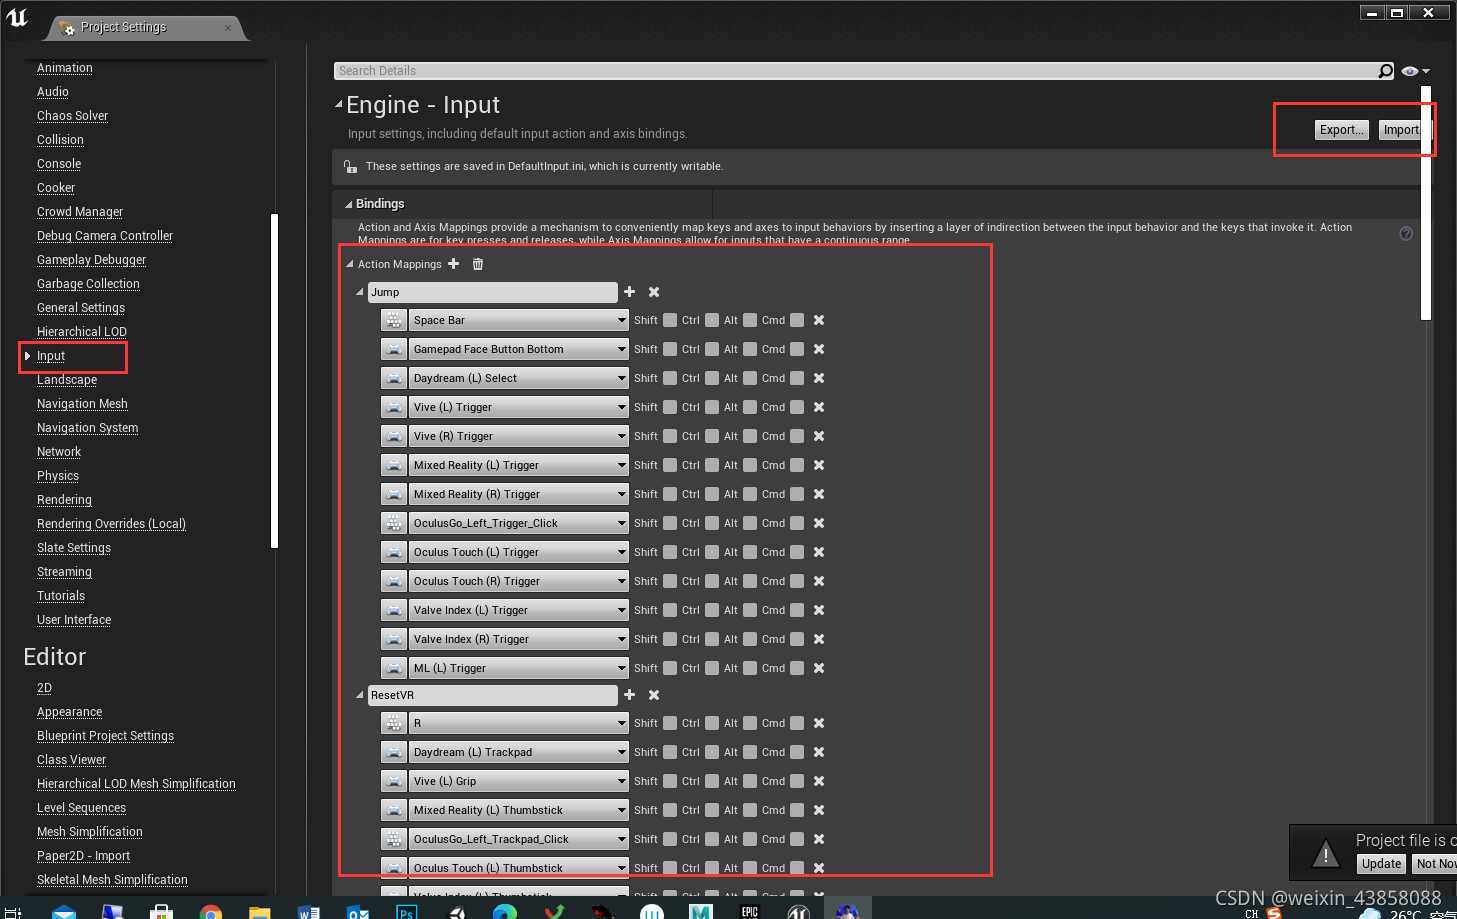
Task: Delete the Space Bar binding row
Action: [819, 320]
